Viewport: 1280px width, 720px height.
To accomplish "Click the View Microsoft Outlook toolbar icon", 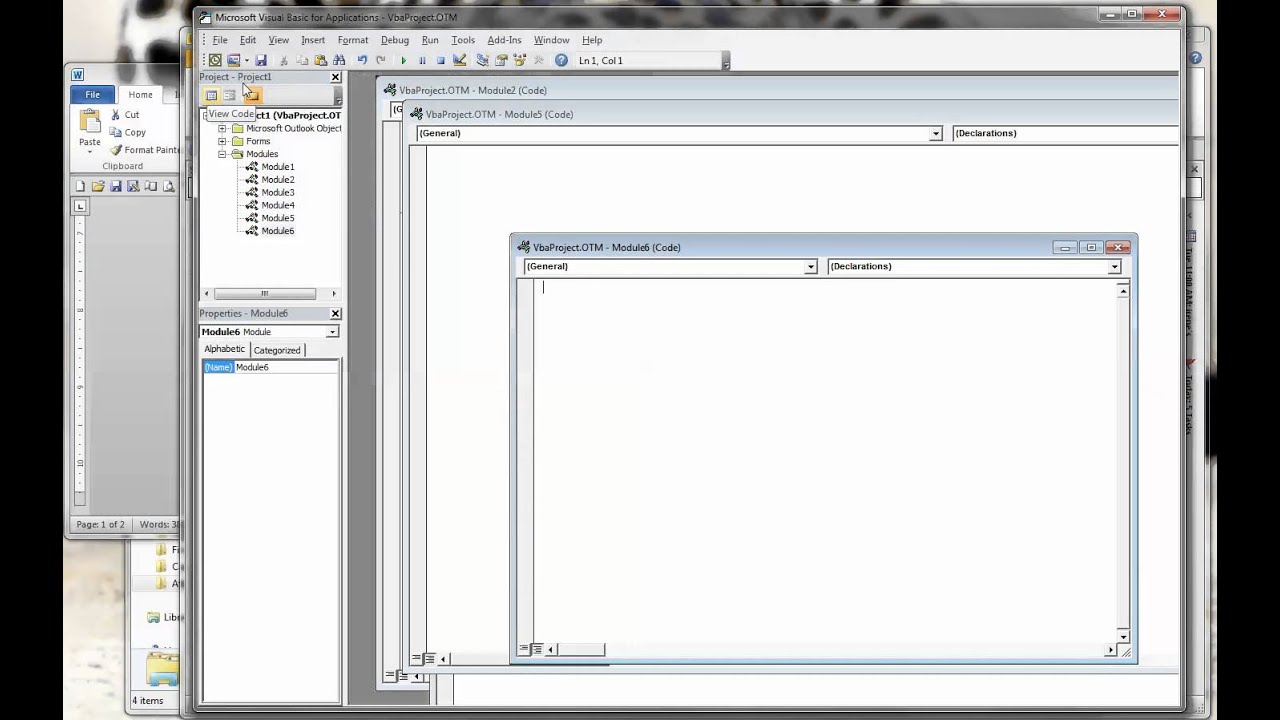I will (215, 60).
